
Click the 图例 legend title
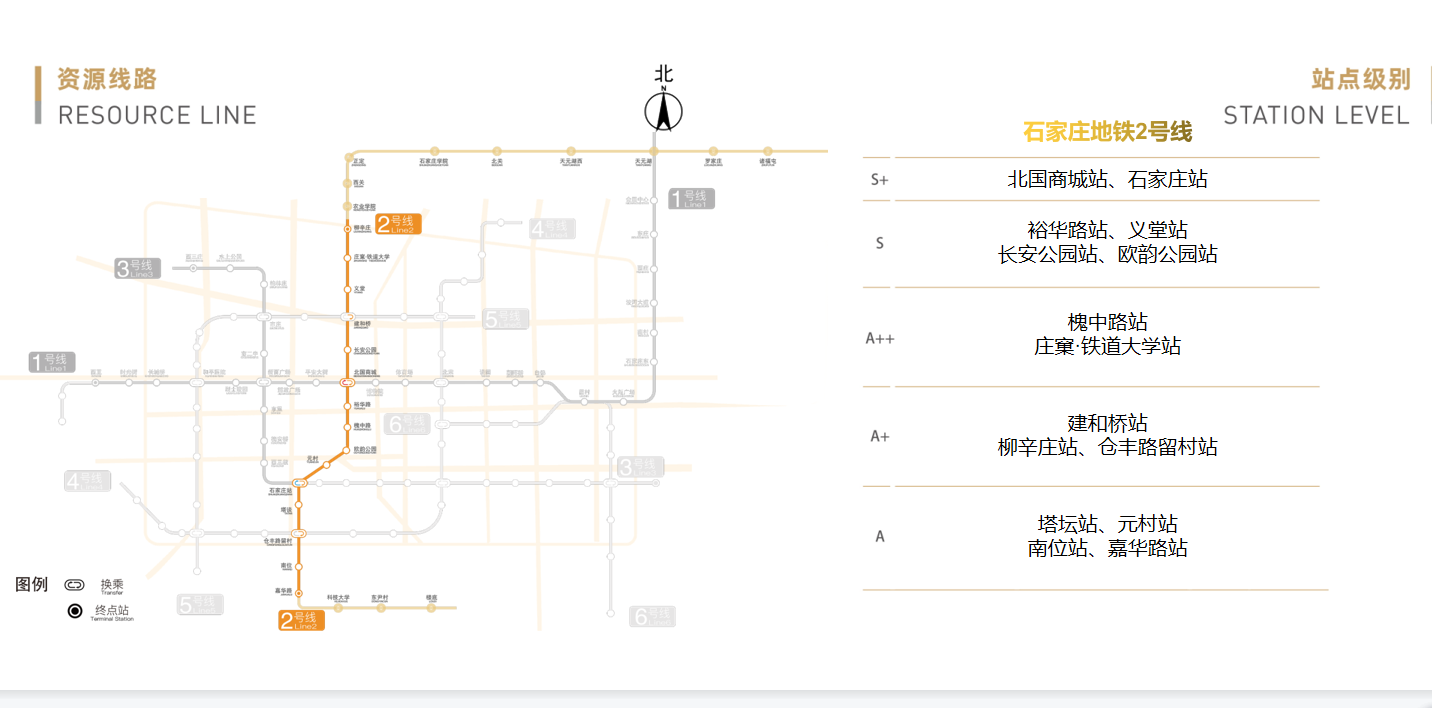31,584
